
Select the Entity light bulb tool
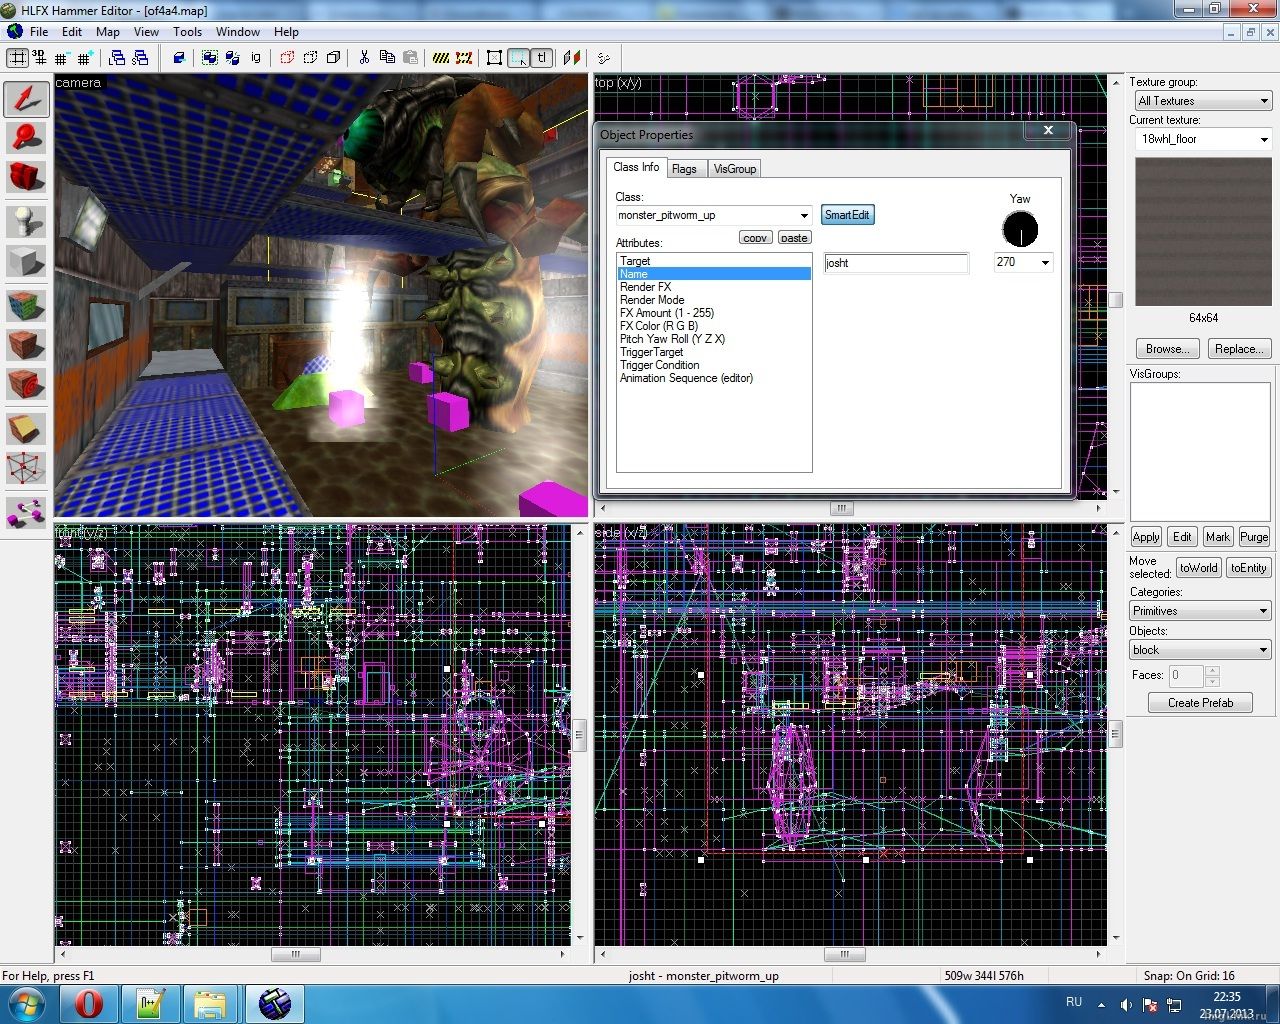(26, 221)
